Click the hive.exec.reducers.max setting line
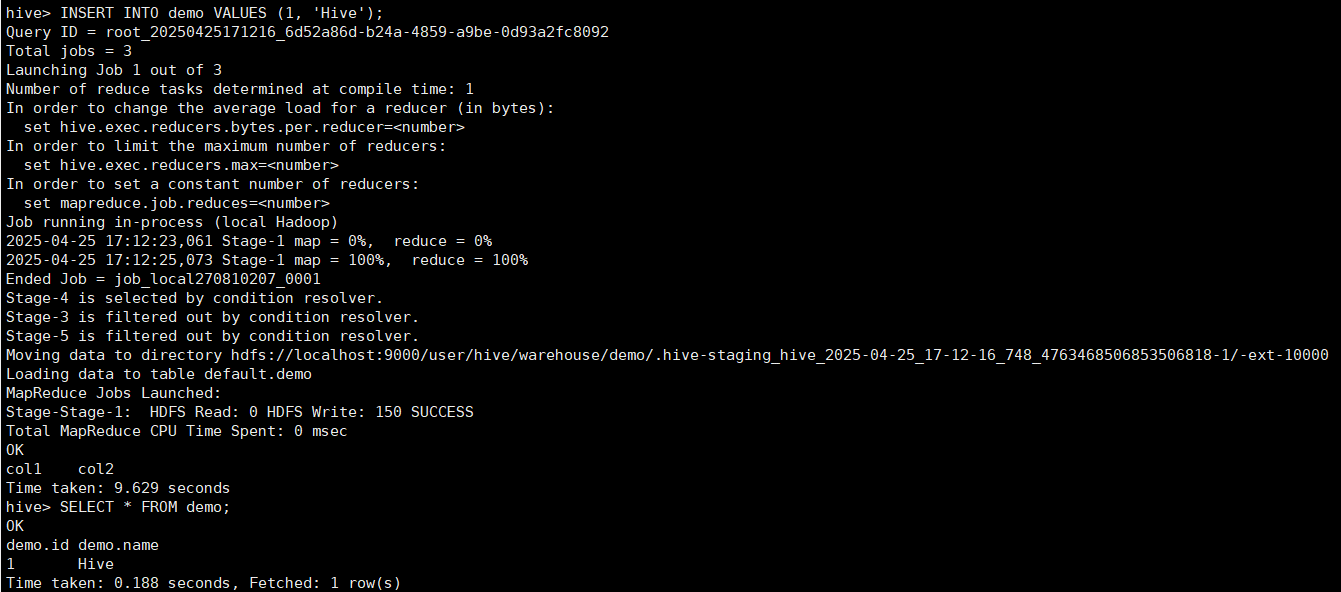 click(x=181, y=165)
